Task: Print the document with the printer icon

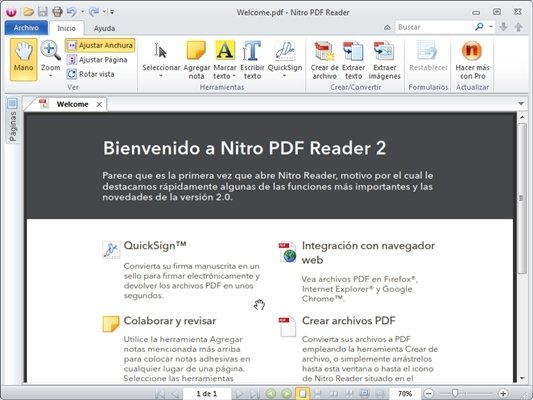Action: [57, 12]
